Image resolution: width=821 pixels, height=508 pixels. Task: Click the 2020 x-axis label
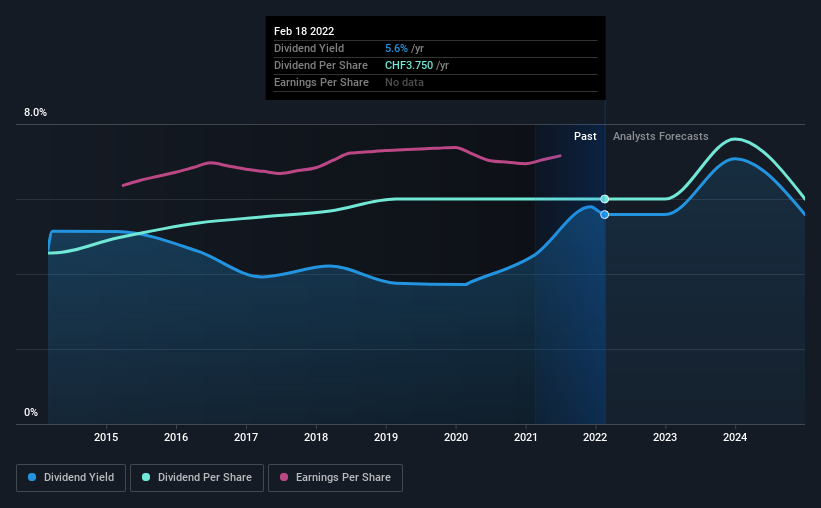tap(456, 437)
